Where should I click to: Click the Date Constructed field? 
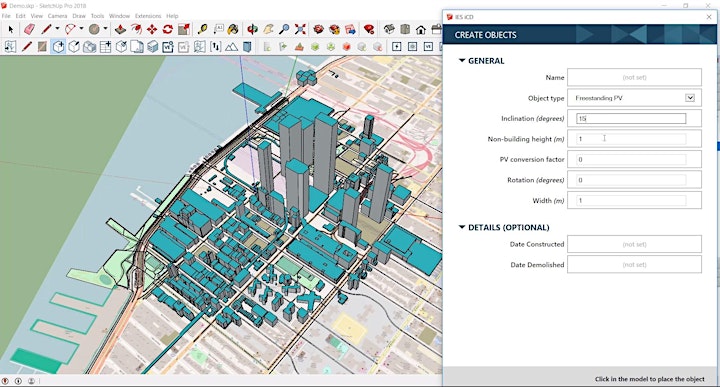(634, 244)
